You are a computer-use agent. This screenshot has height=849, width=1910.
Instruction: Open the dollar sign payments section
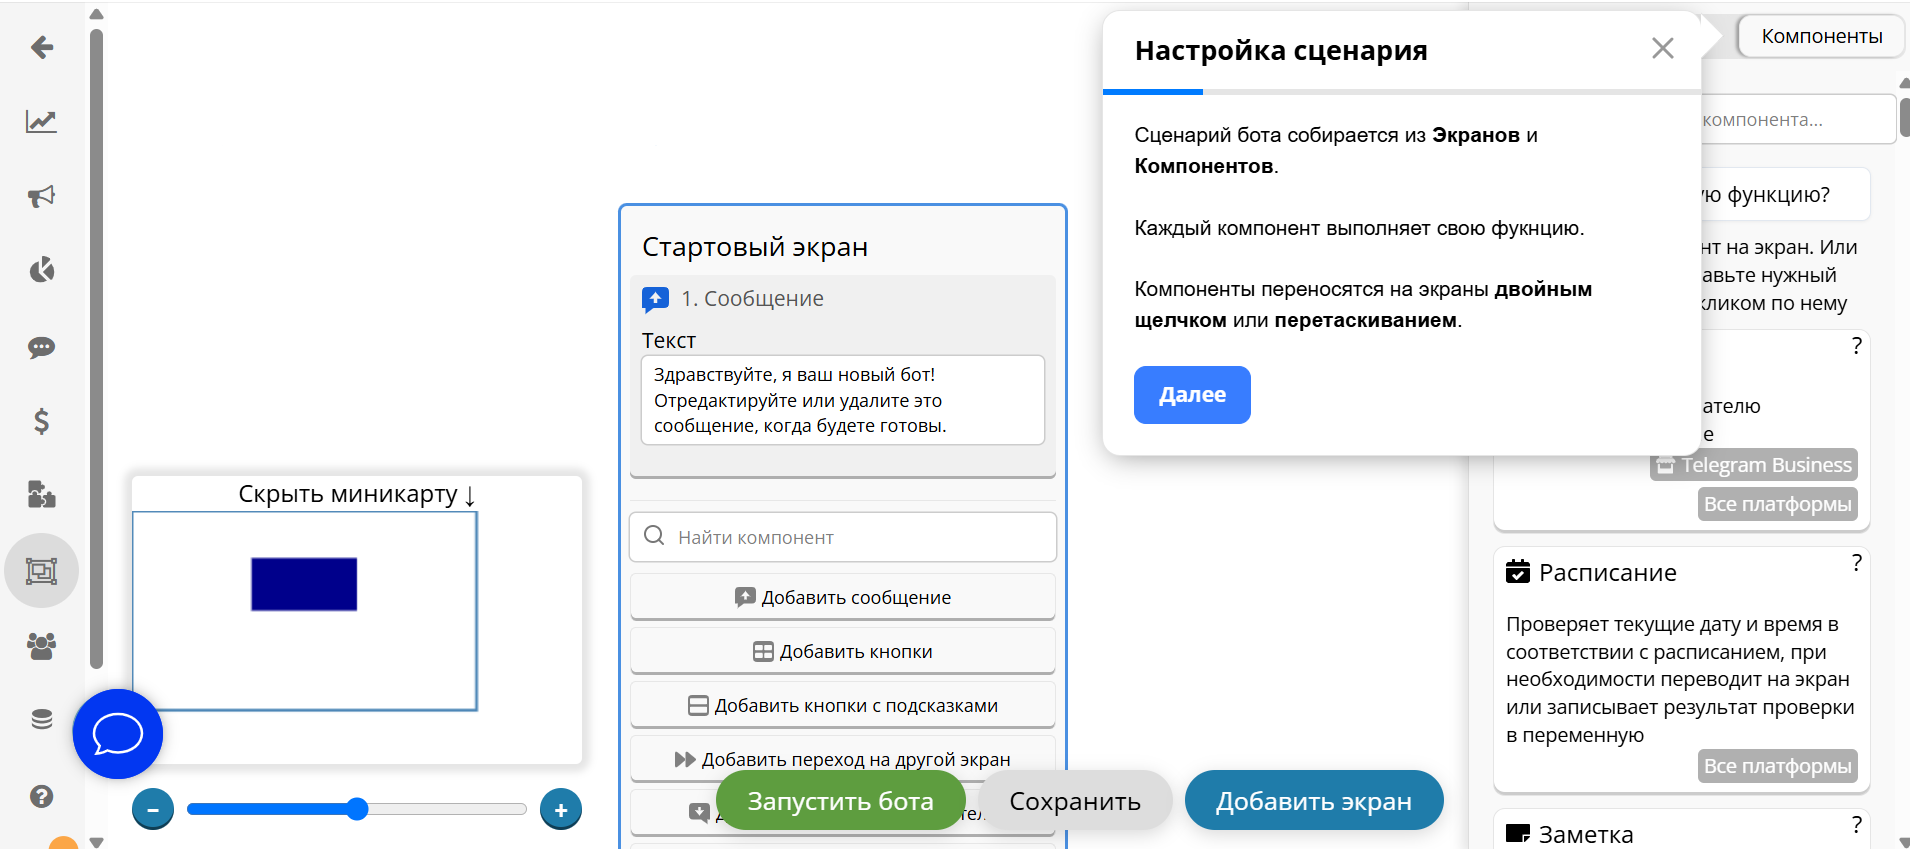tap(42, 421)
